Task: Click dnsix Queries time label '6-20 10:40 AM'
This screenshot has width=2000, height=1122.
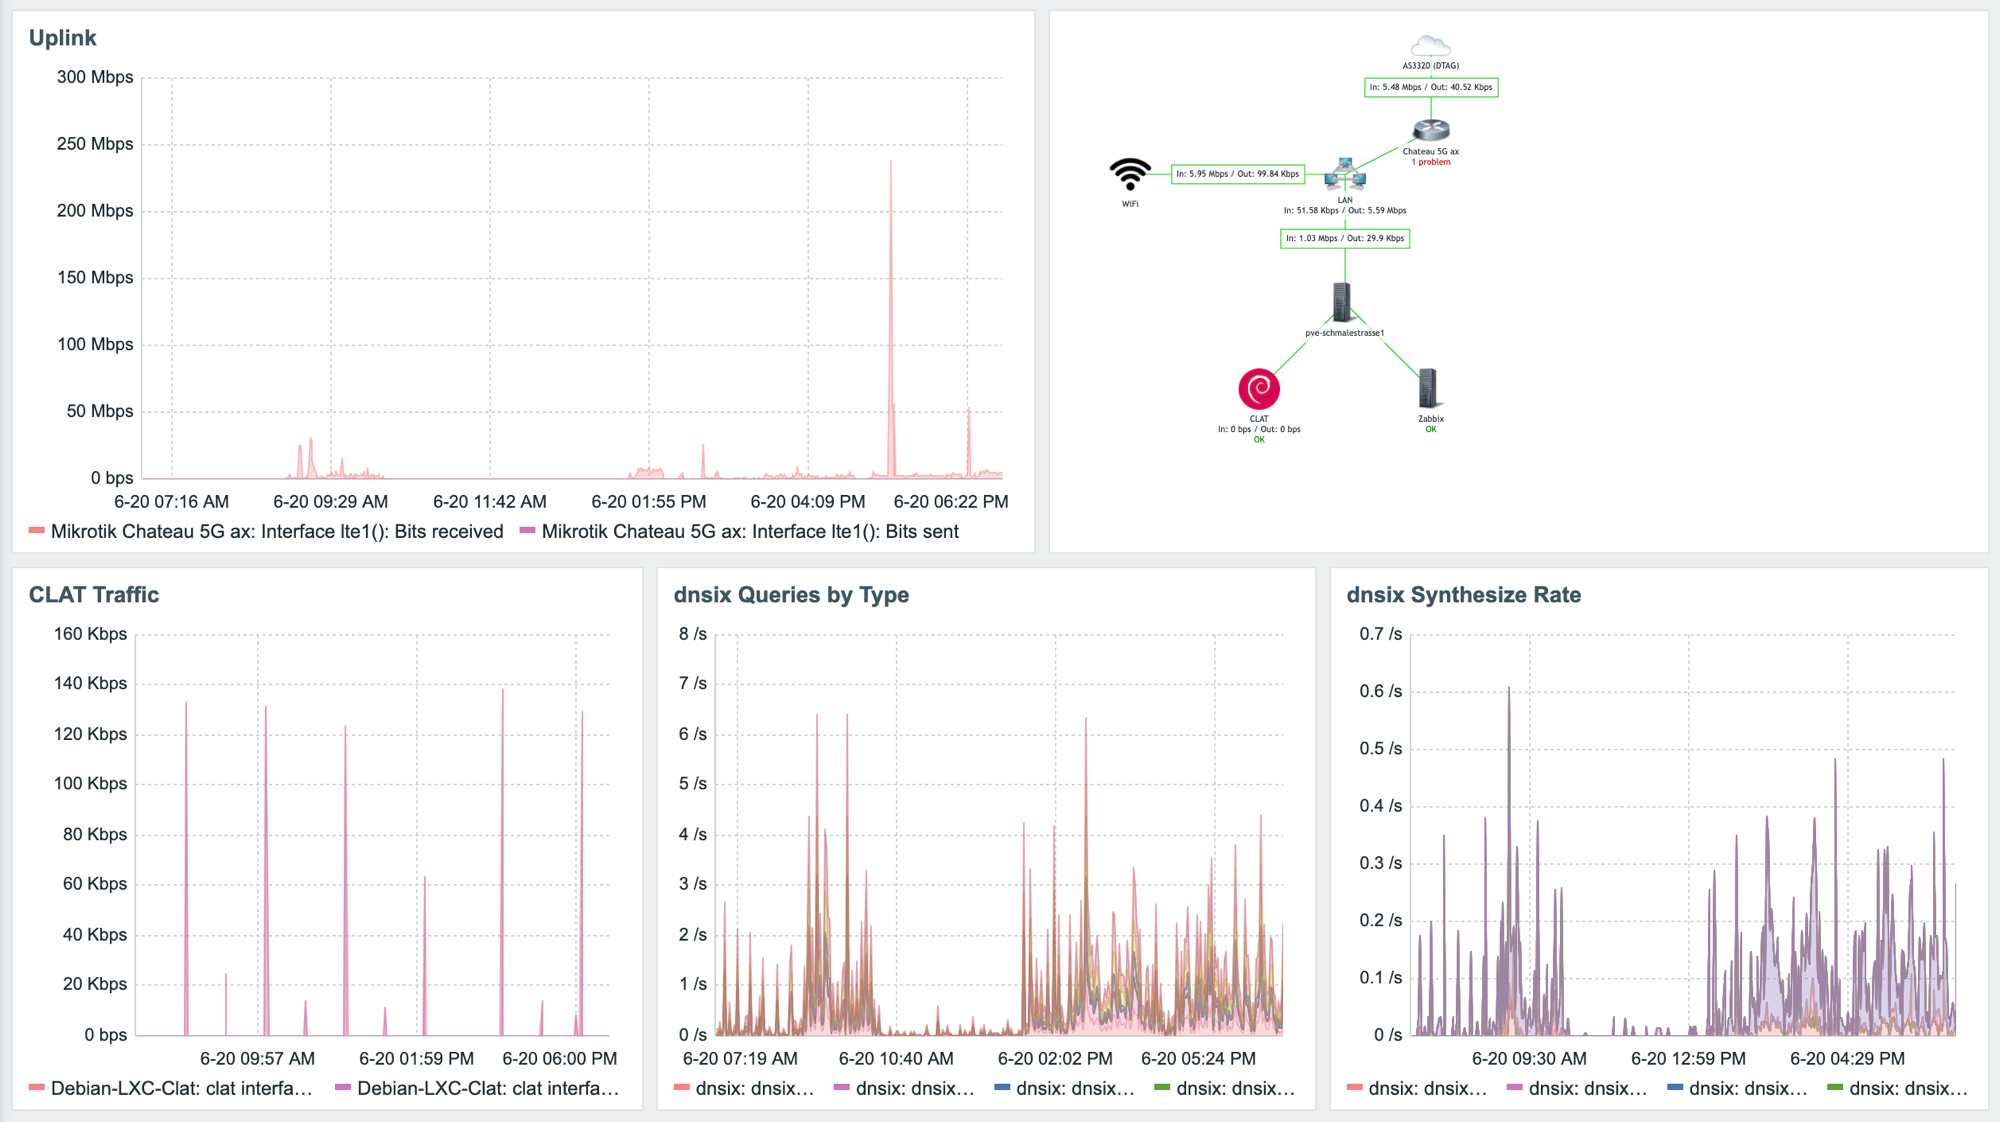Action: (896, 1059)
